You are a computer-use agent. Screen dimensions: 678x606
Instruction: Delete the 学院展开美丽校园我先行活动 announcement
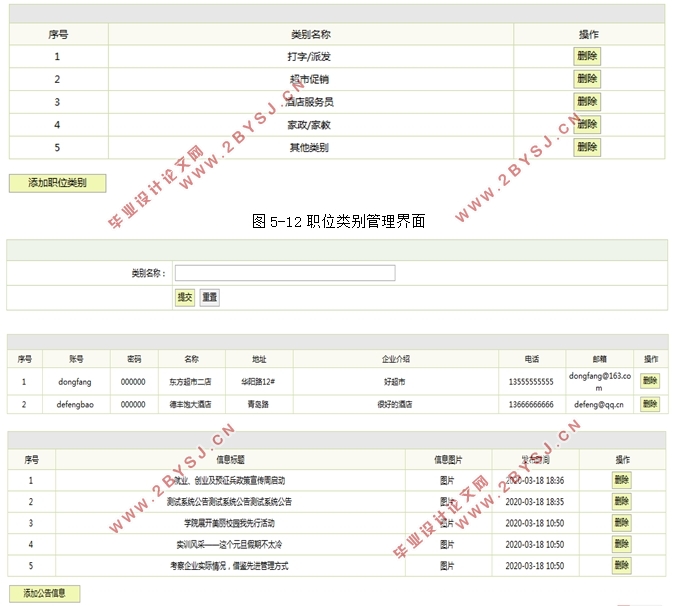(622, 523)
